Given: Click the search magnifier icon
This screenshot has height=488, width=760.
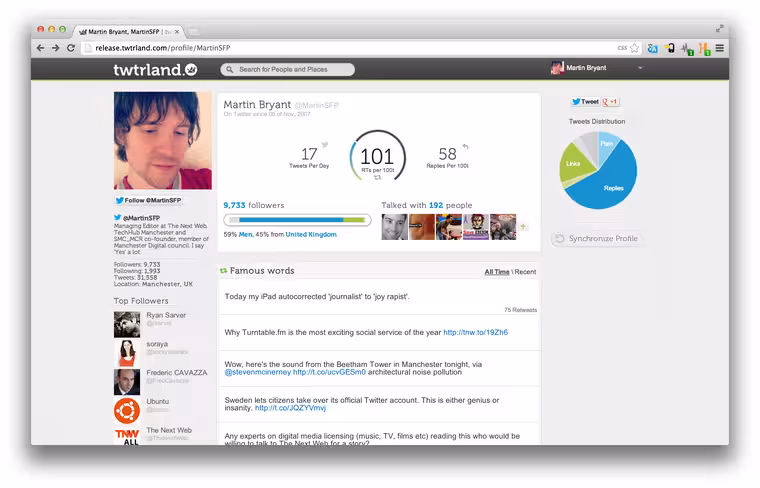Looking at the screenshot, I should (230, 69).
